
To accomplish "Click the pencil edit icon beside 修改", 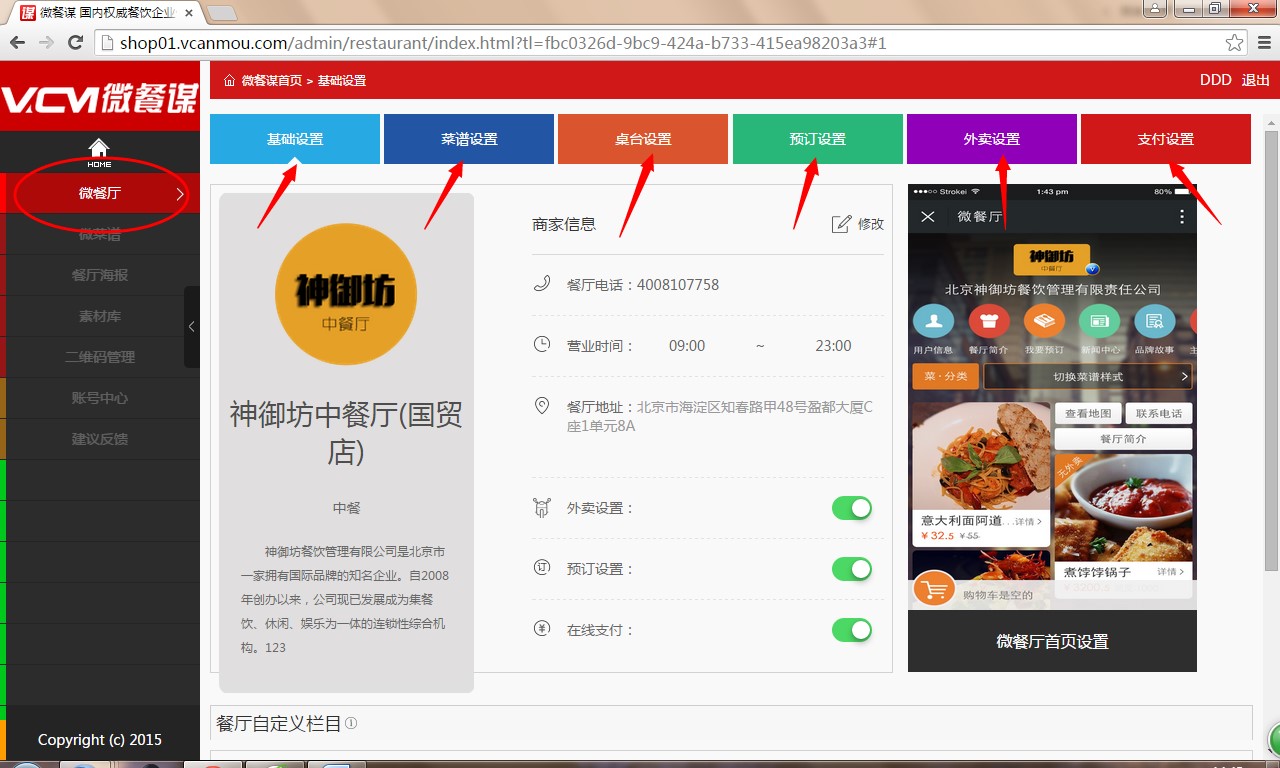I will (842, 223).
